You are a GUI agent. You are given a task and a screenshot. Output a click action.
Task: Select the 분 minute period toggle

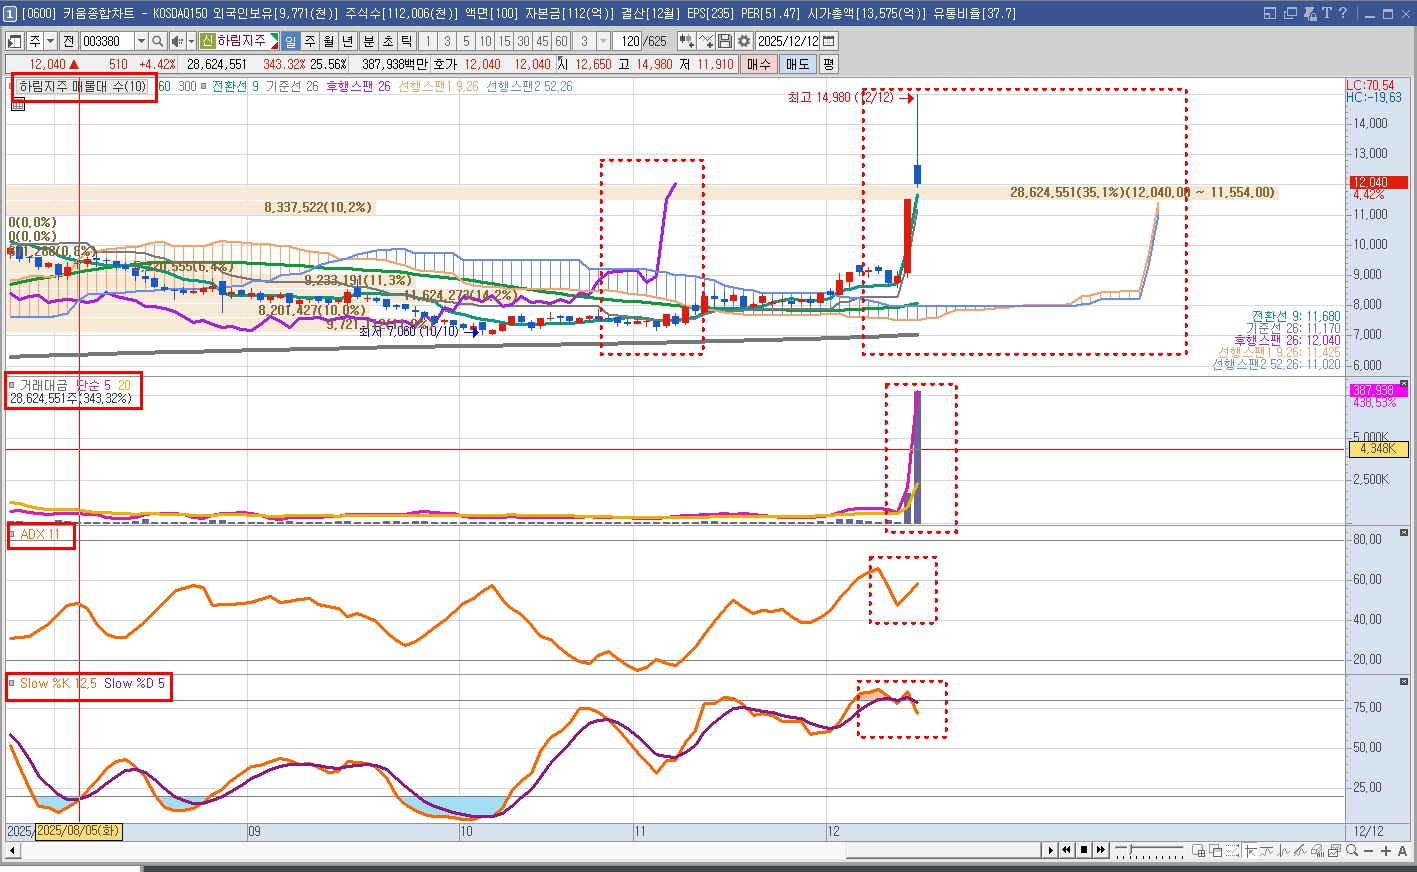(x=369, y=41)
